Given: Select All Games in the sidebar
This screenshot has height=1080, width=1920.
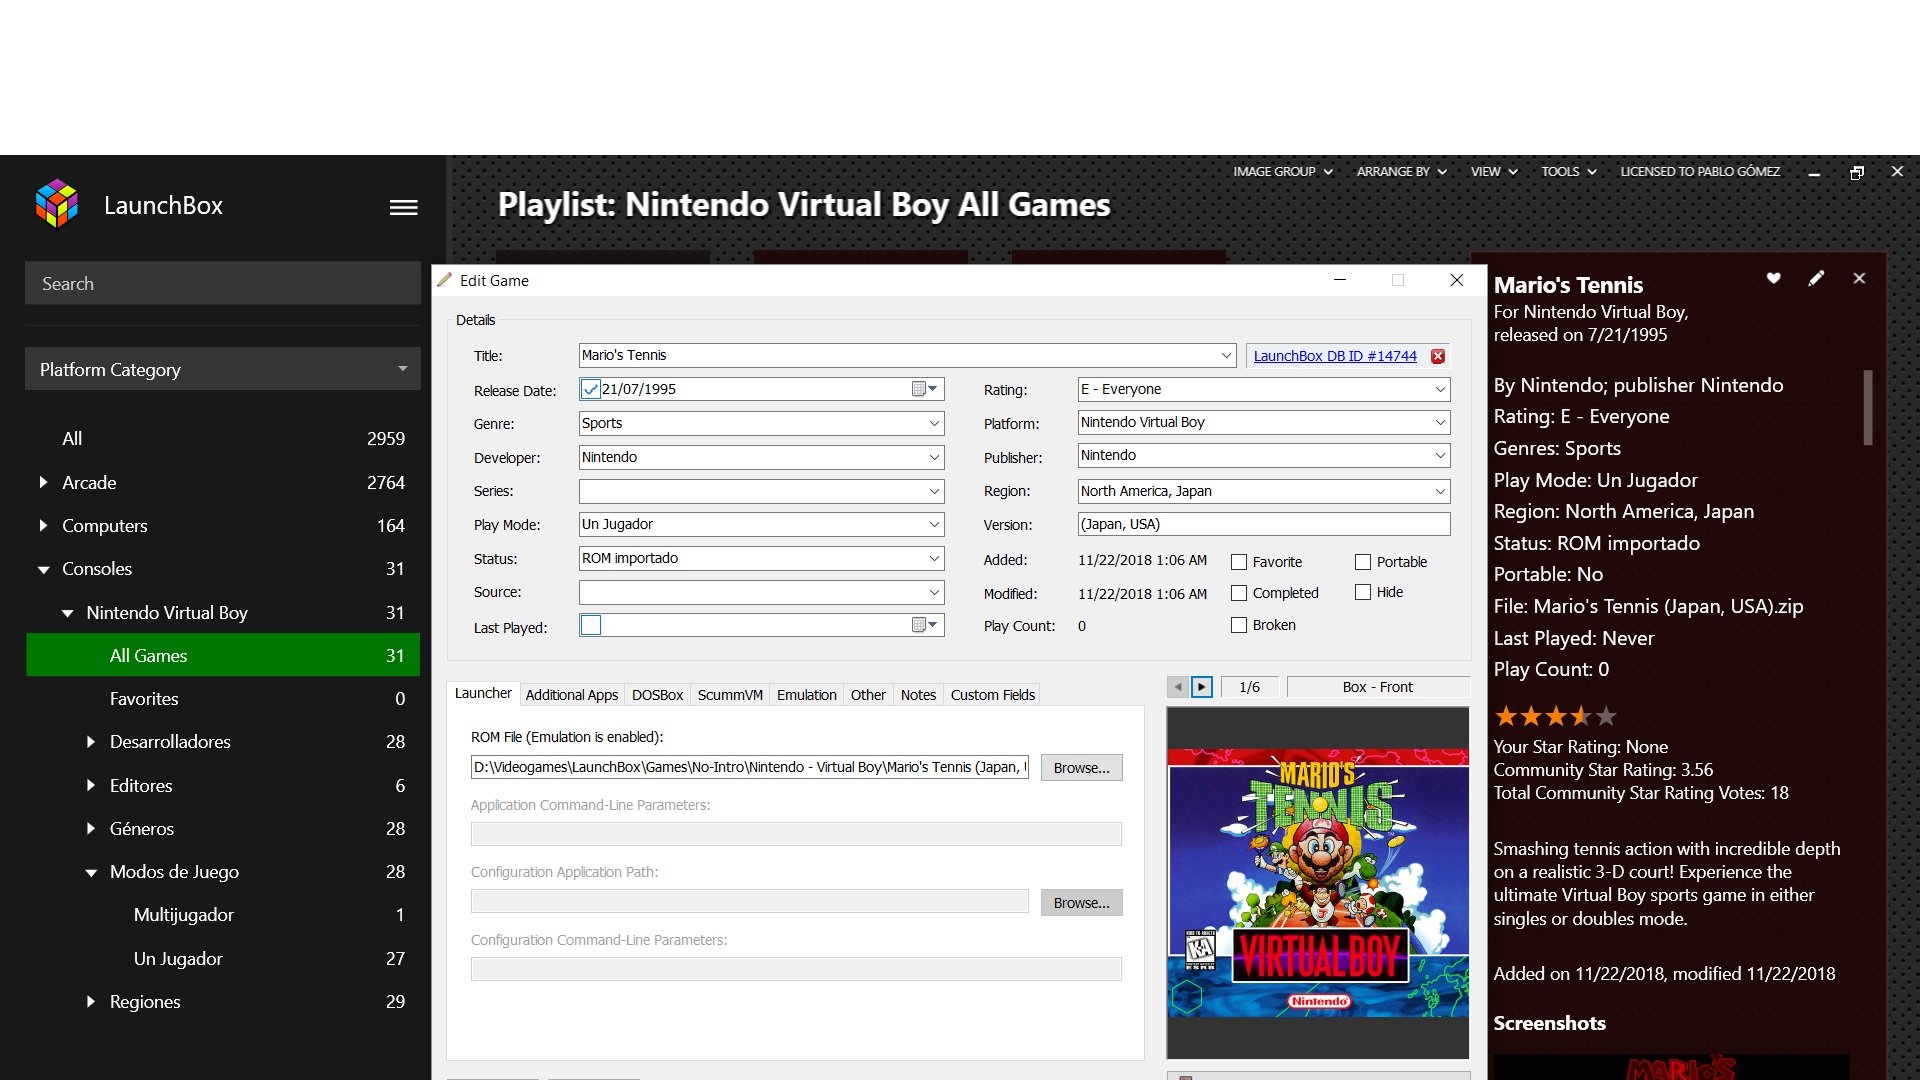Looking at the screenshot, I should point(223,655).
